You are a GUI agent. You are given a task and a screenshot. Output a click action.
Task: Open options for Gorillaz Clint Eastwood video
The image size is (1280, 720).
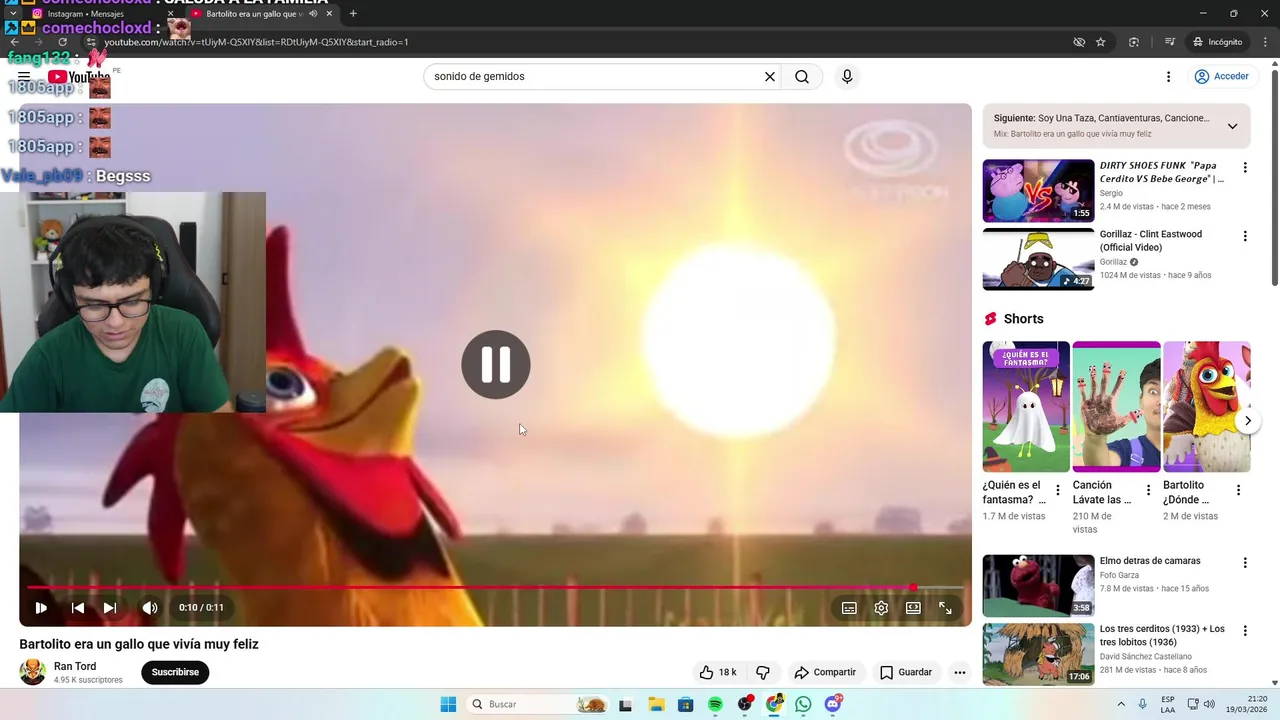1245,237
